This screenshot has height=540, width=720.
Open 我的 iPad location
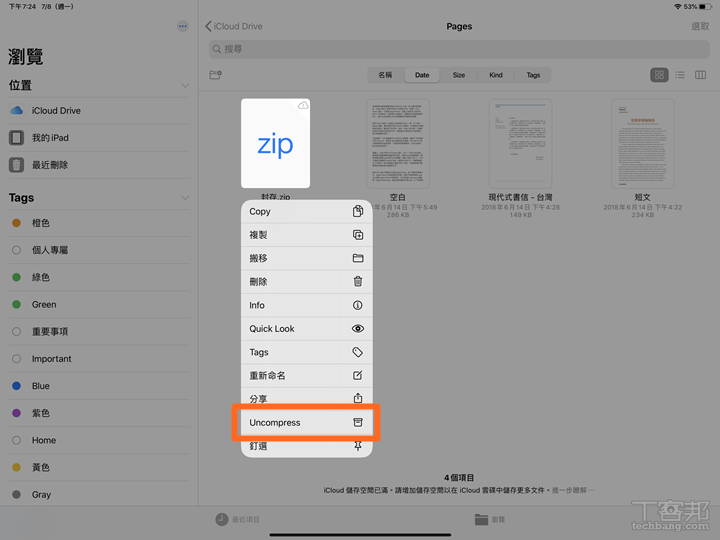coord(99,138)
